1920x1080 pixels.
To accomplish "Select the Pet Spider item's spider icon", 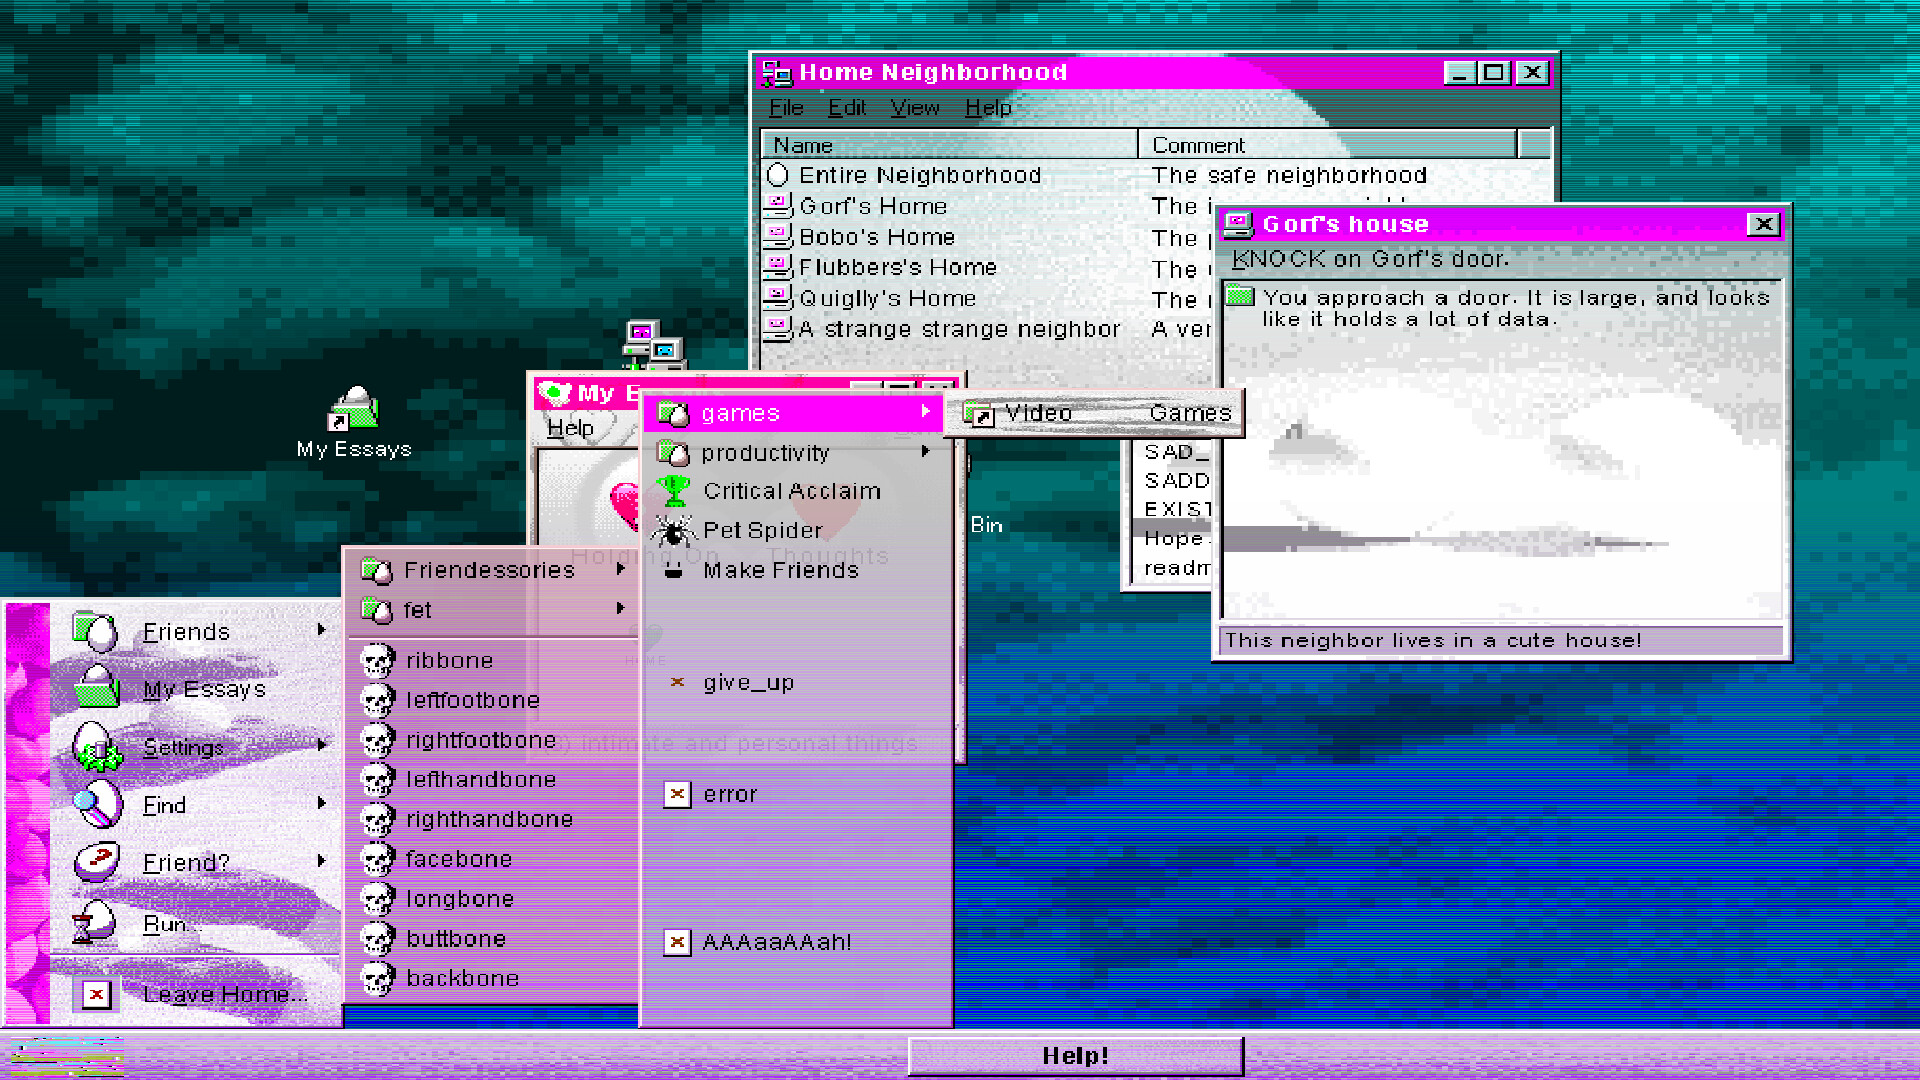I will pyautogui.click(x=675, y=530).
